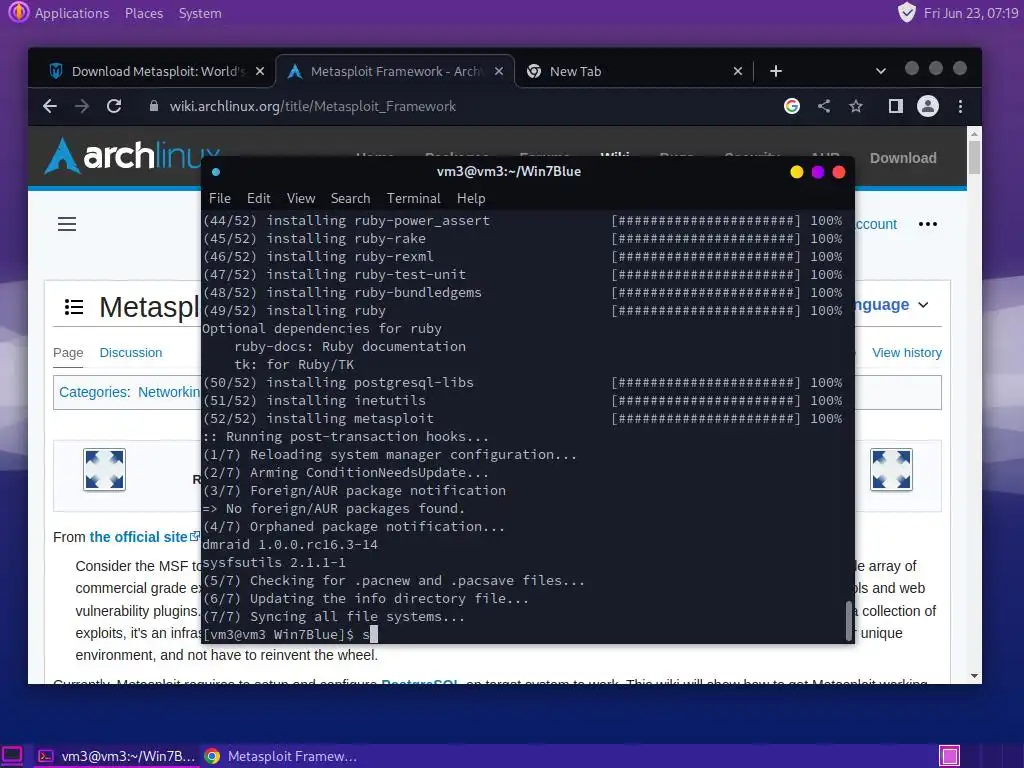Close the New Tab tab

[x=738, y=71]
